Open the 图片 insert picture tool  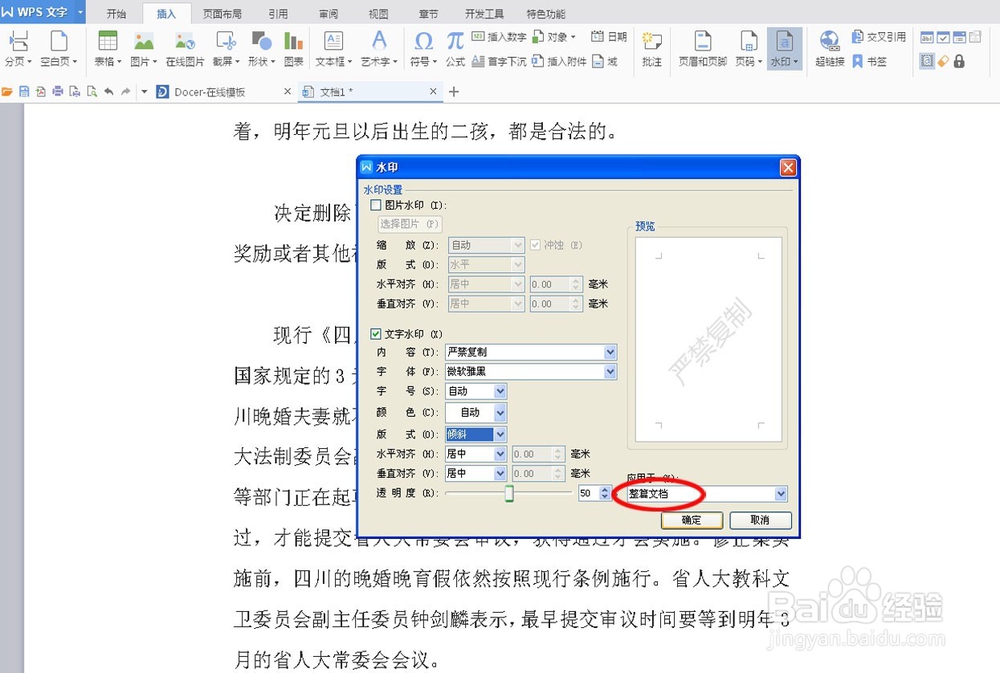[145, 47]
